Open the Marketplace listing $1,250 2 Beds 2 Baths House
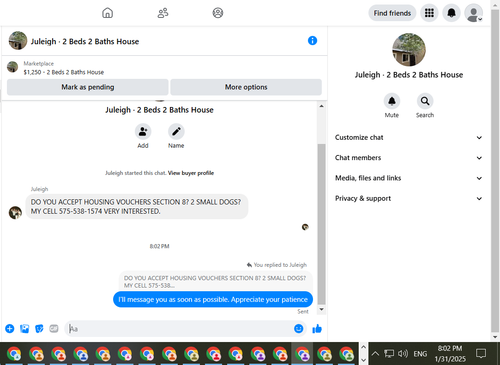Viewport: 500px width, 365px height. pyautogui.click(x=63, y=72)
